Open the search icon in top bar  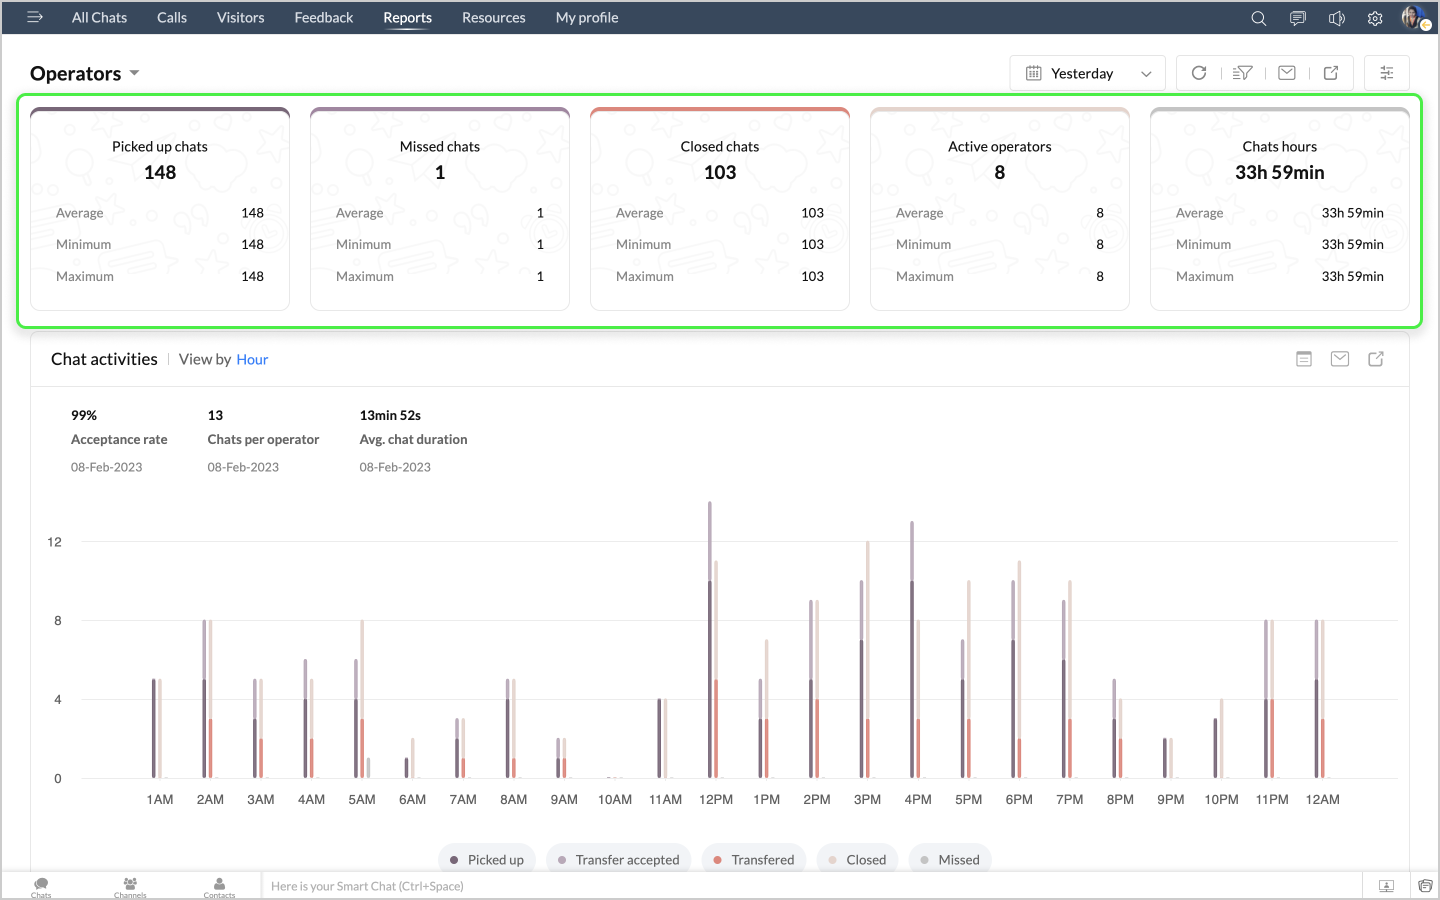(x=1258, y=18)
